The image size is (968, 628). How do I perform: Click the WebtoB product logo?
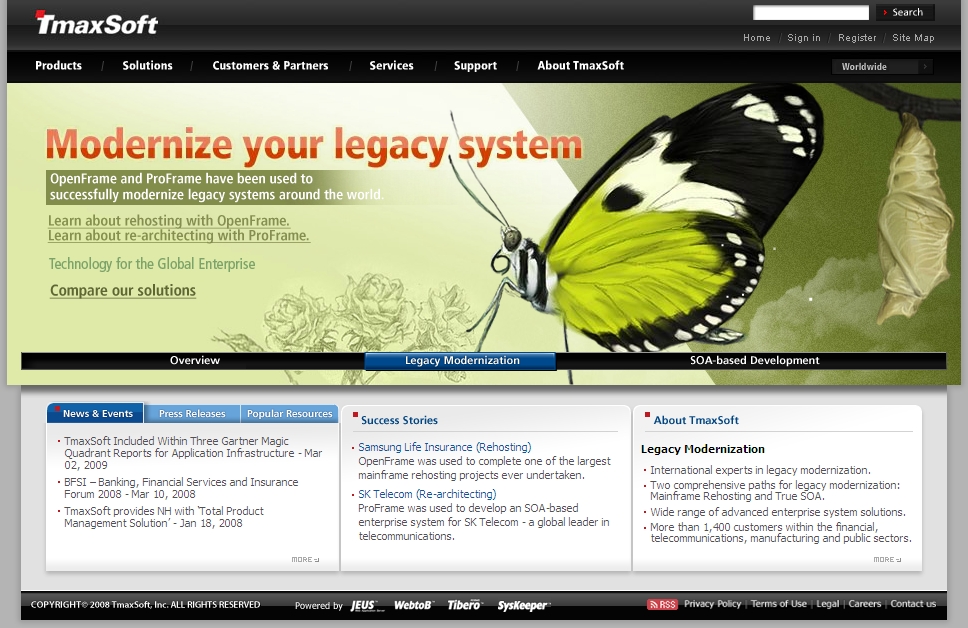pos(414,605)
